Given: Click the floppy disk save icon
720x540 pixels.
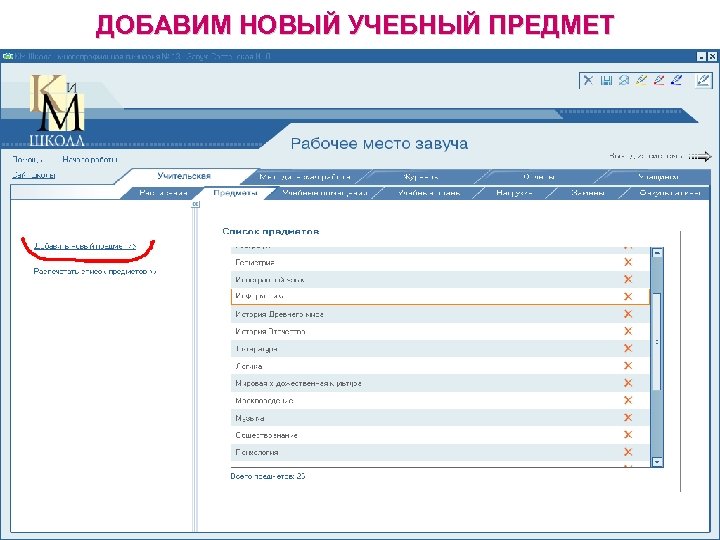Looking at the screenshot, I should point(606,81).
